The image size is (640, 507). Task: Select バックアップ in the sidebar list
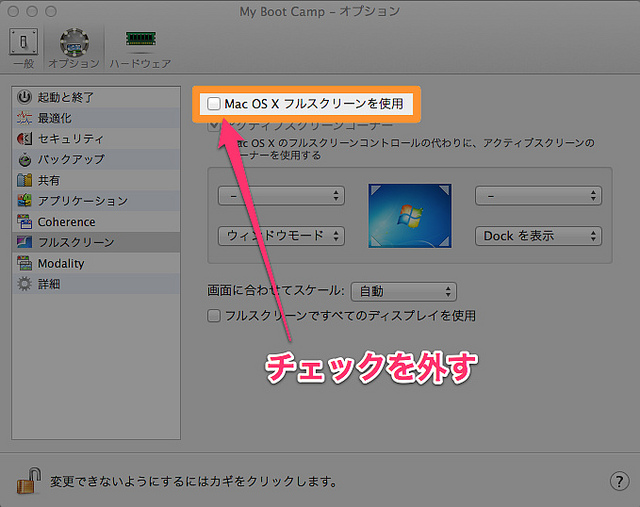coord(96,160)
